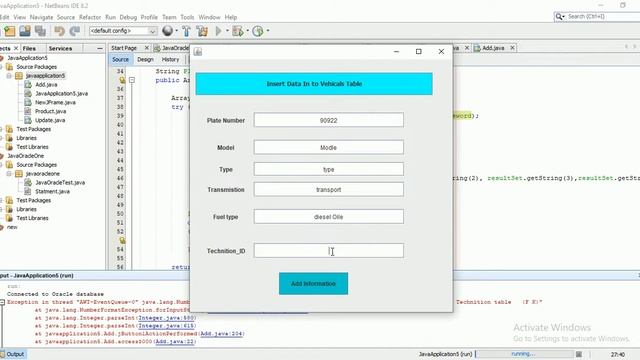Click the Save All toolbar icon
This screenshot has height=360, width=640.
coord(40,31)
